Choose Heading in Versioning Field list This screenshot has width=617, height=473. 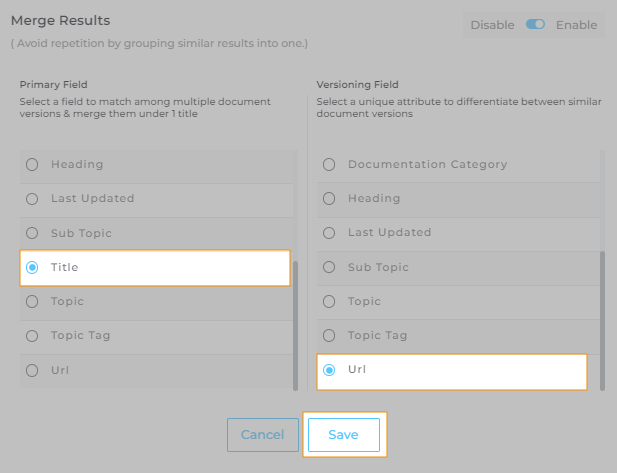click(330, 198)
